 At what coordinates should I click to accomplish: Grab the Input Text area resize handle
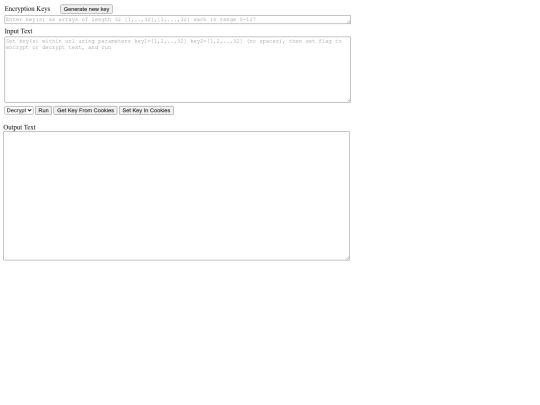(349, 100)
